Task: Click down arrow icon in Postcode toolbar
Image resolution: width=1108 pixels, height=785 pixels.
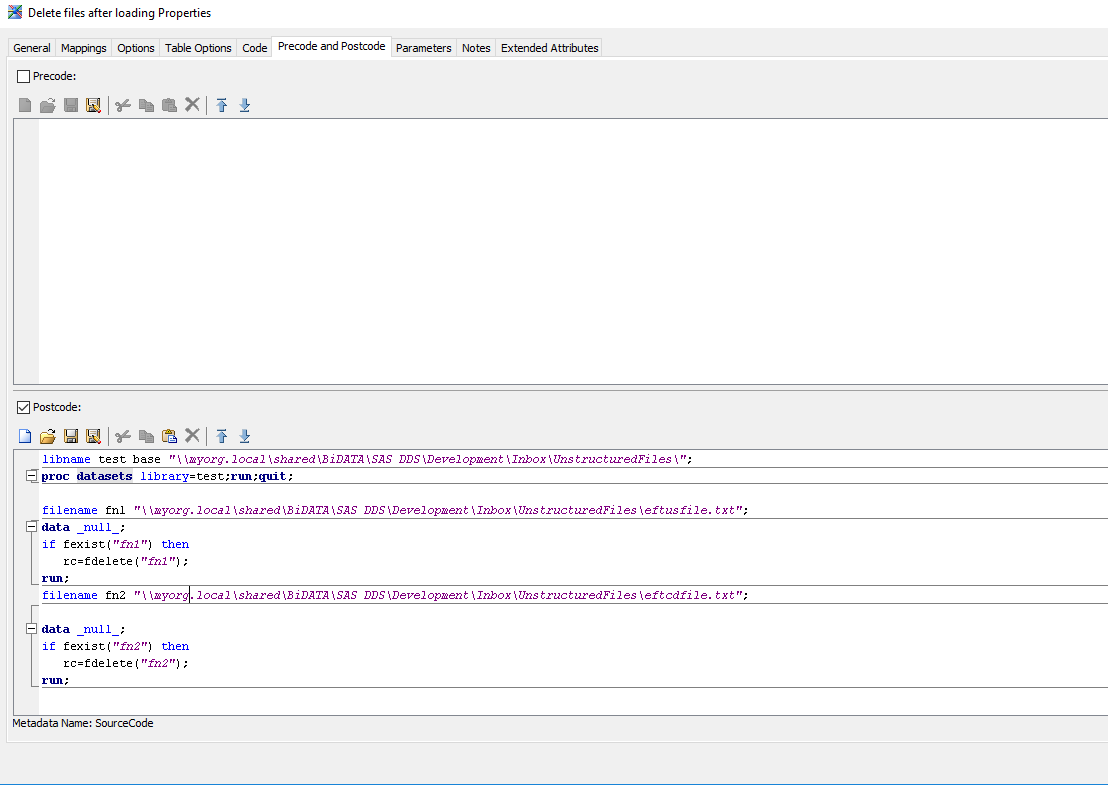Action: (245, 436)
